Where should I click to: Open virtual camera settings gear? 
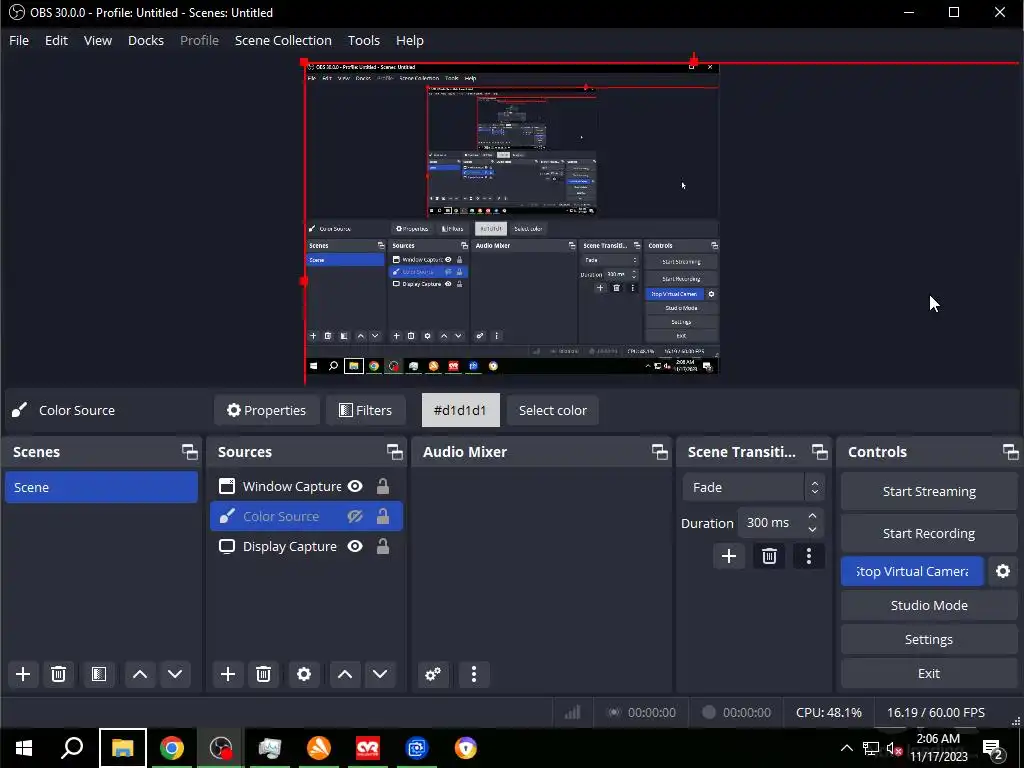tap(1003, 571)
